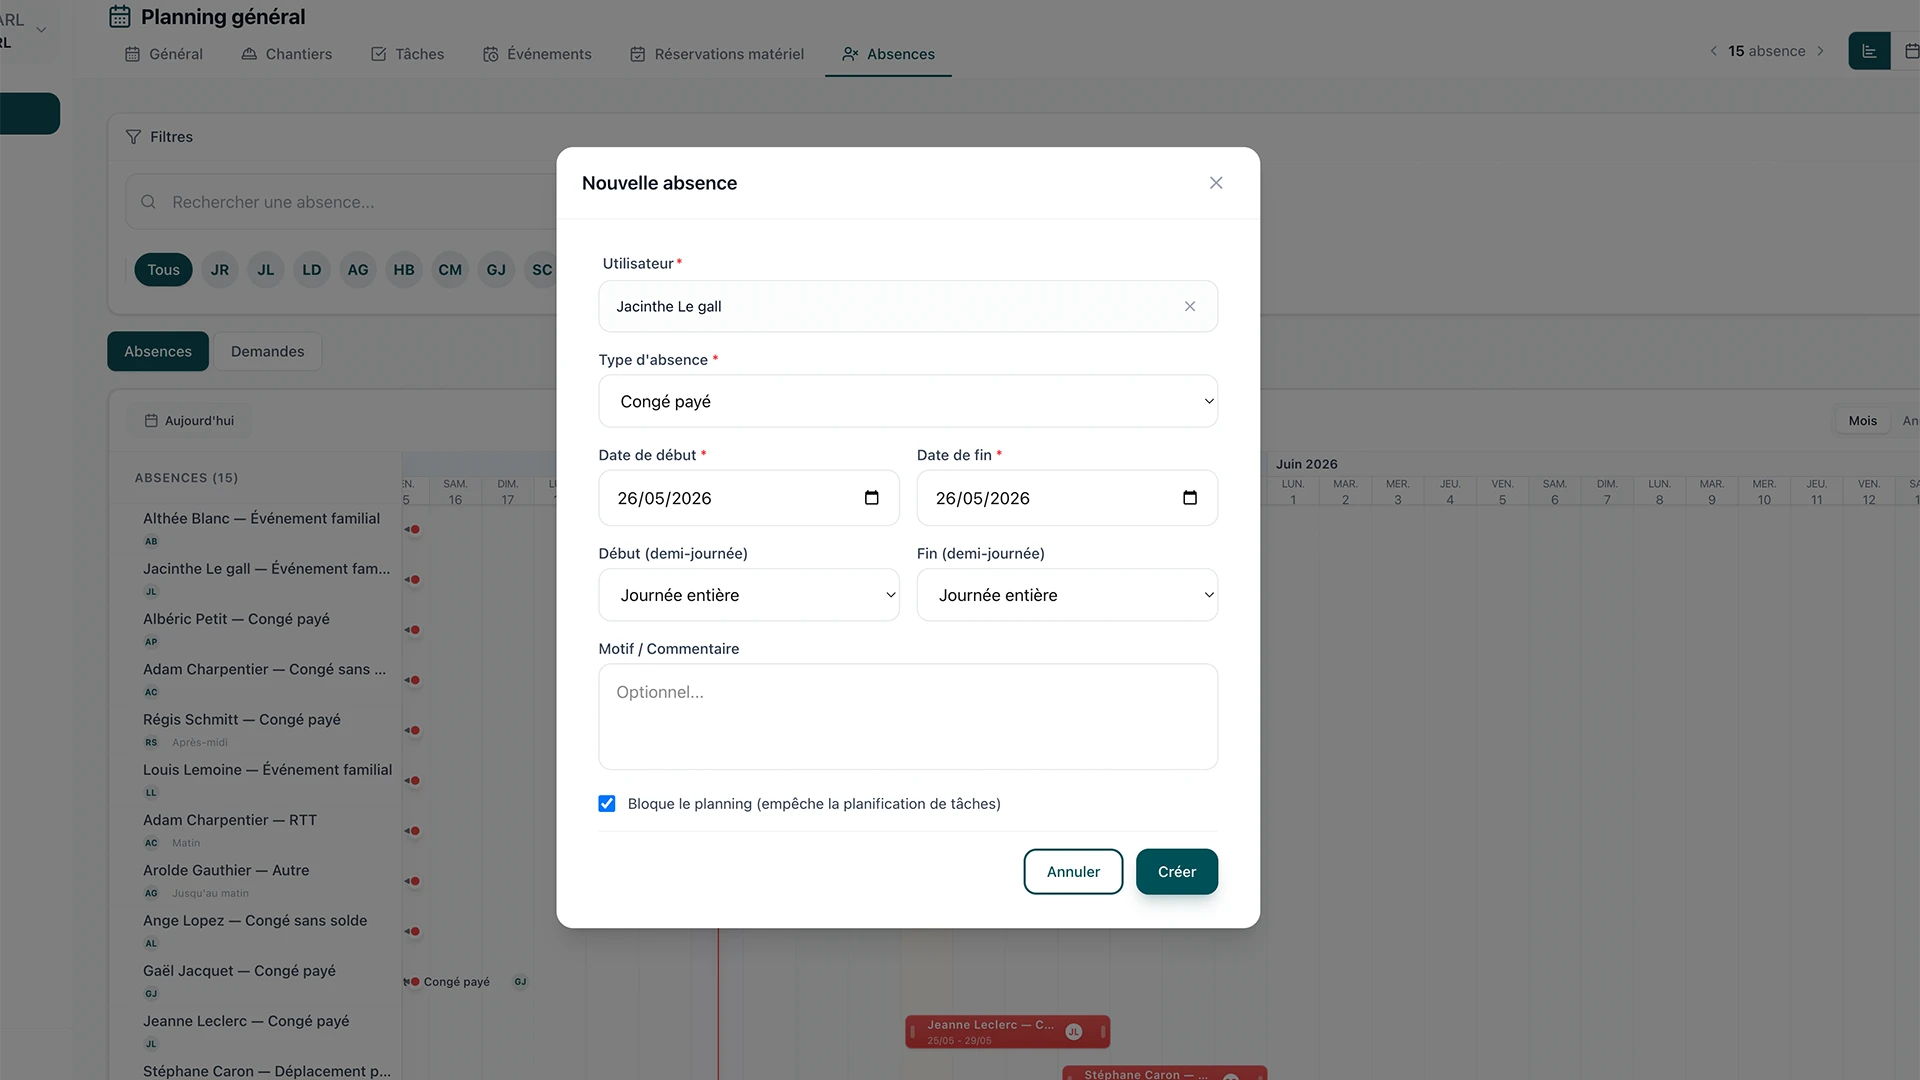Expand the company selector chevron

click(x=41, y=30)
